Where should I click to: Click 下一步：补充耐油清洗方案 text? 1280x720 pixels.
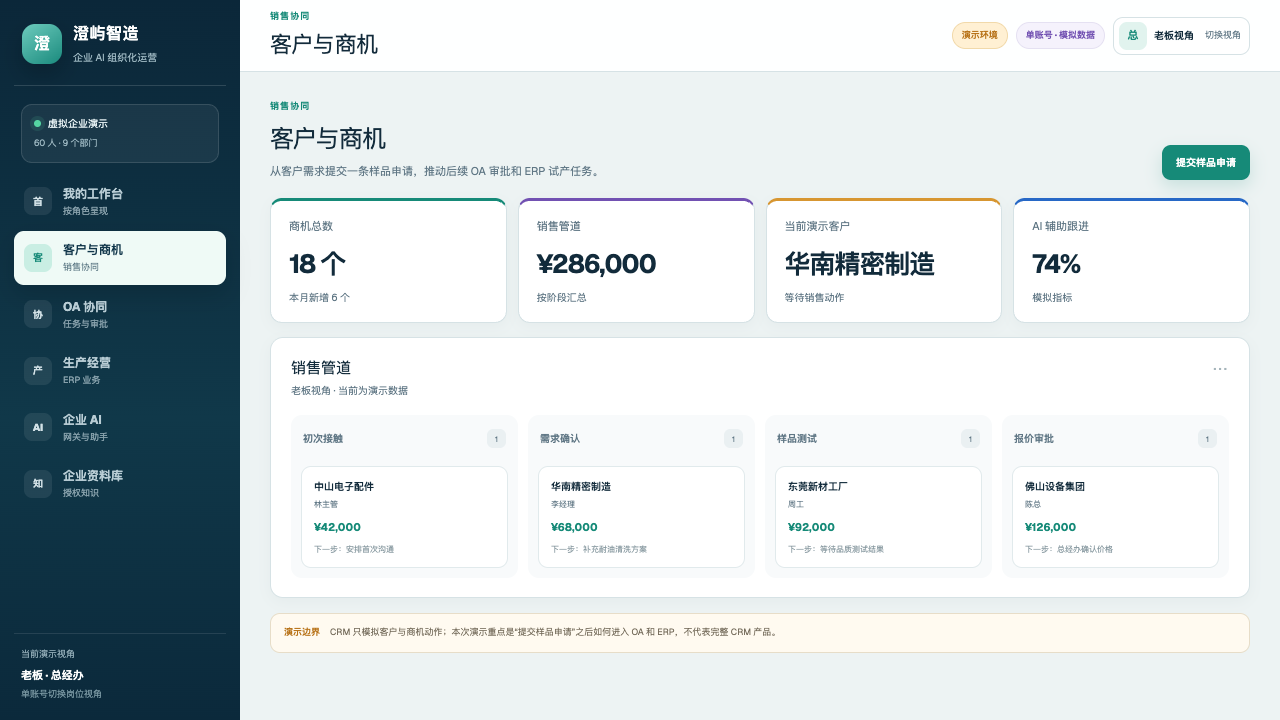coord(599,549)
